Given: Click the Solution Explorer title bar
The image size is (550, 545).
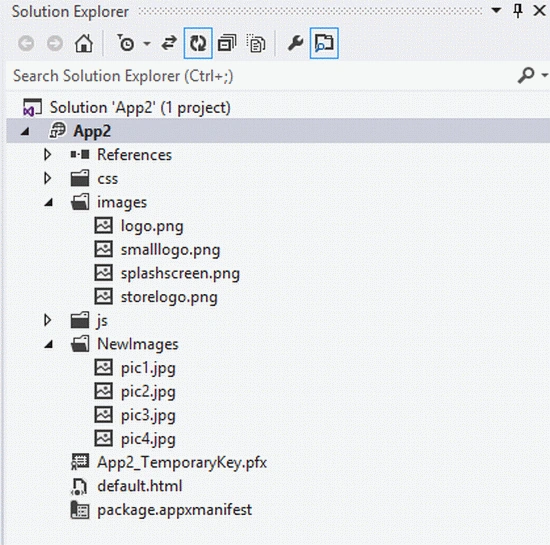Looking at the screenshot, I should tap(70, 12).
